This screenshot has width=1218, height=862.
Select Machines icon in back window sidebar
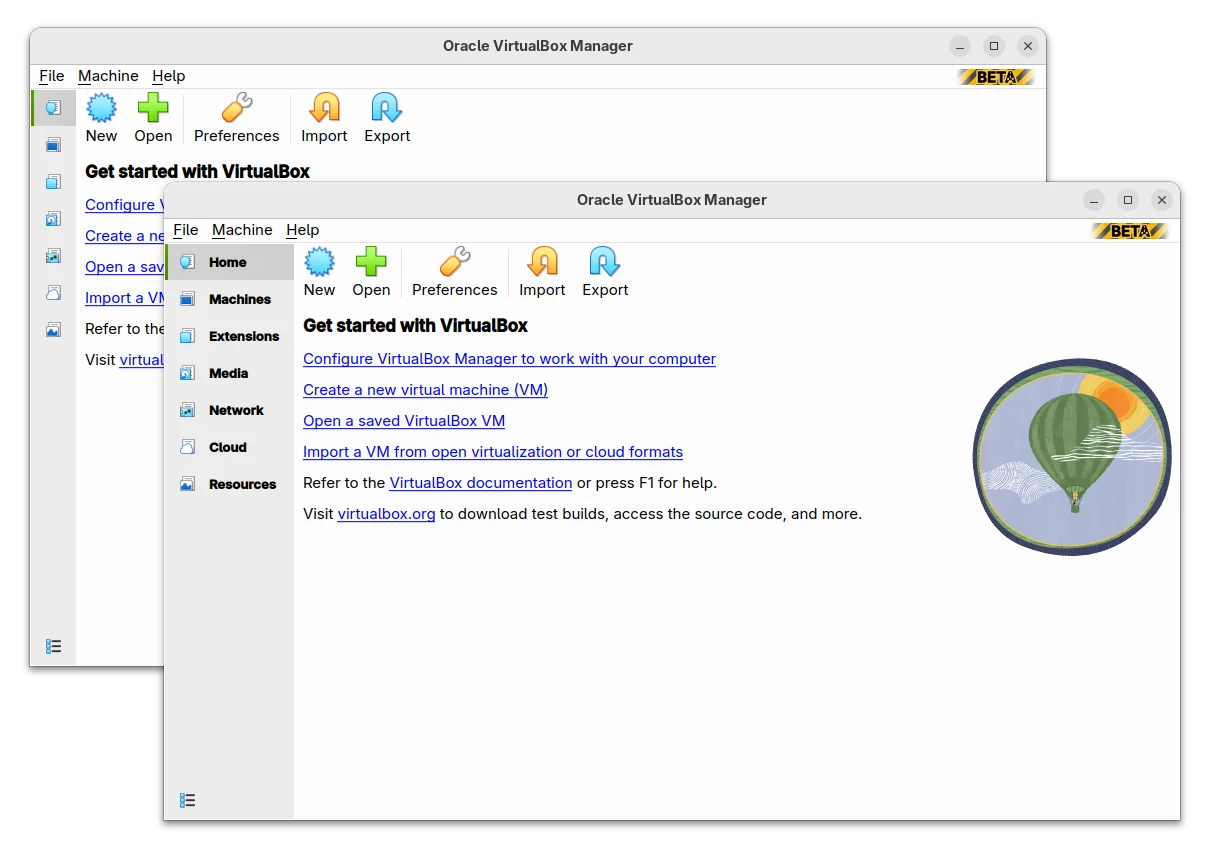[53, 145]
